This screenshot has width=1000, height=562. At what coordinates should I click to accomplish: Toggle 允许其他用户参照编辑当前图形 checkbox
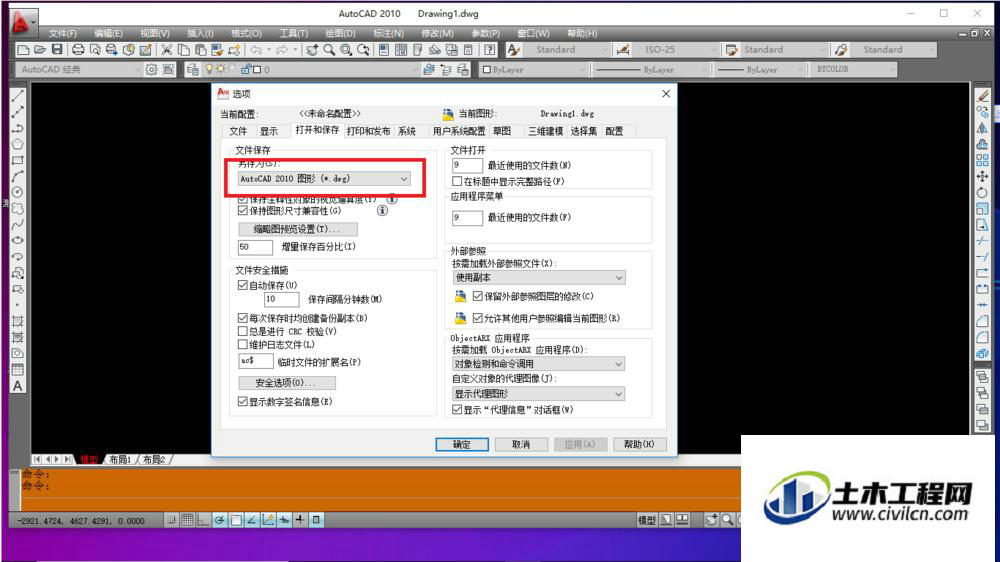pyautogui.click(x=478, y=318)
